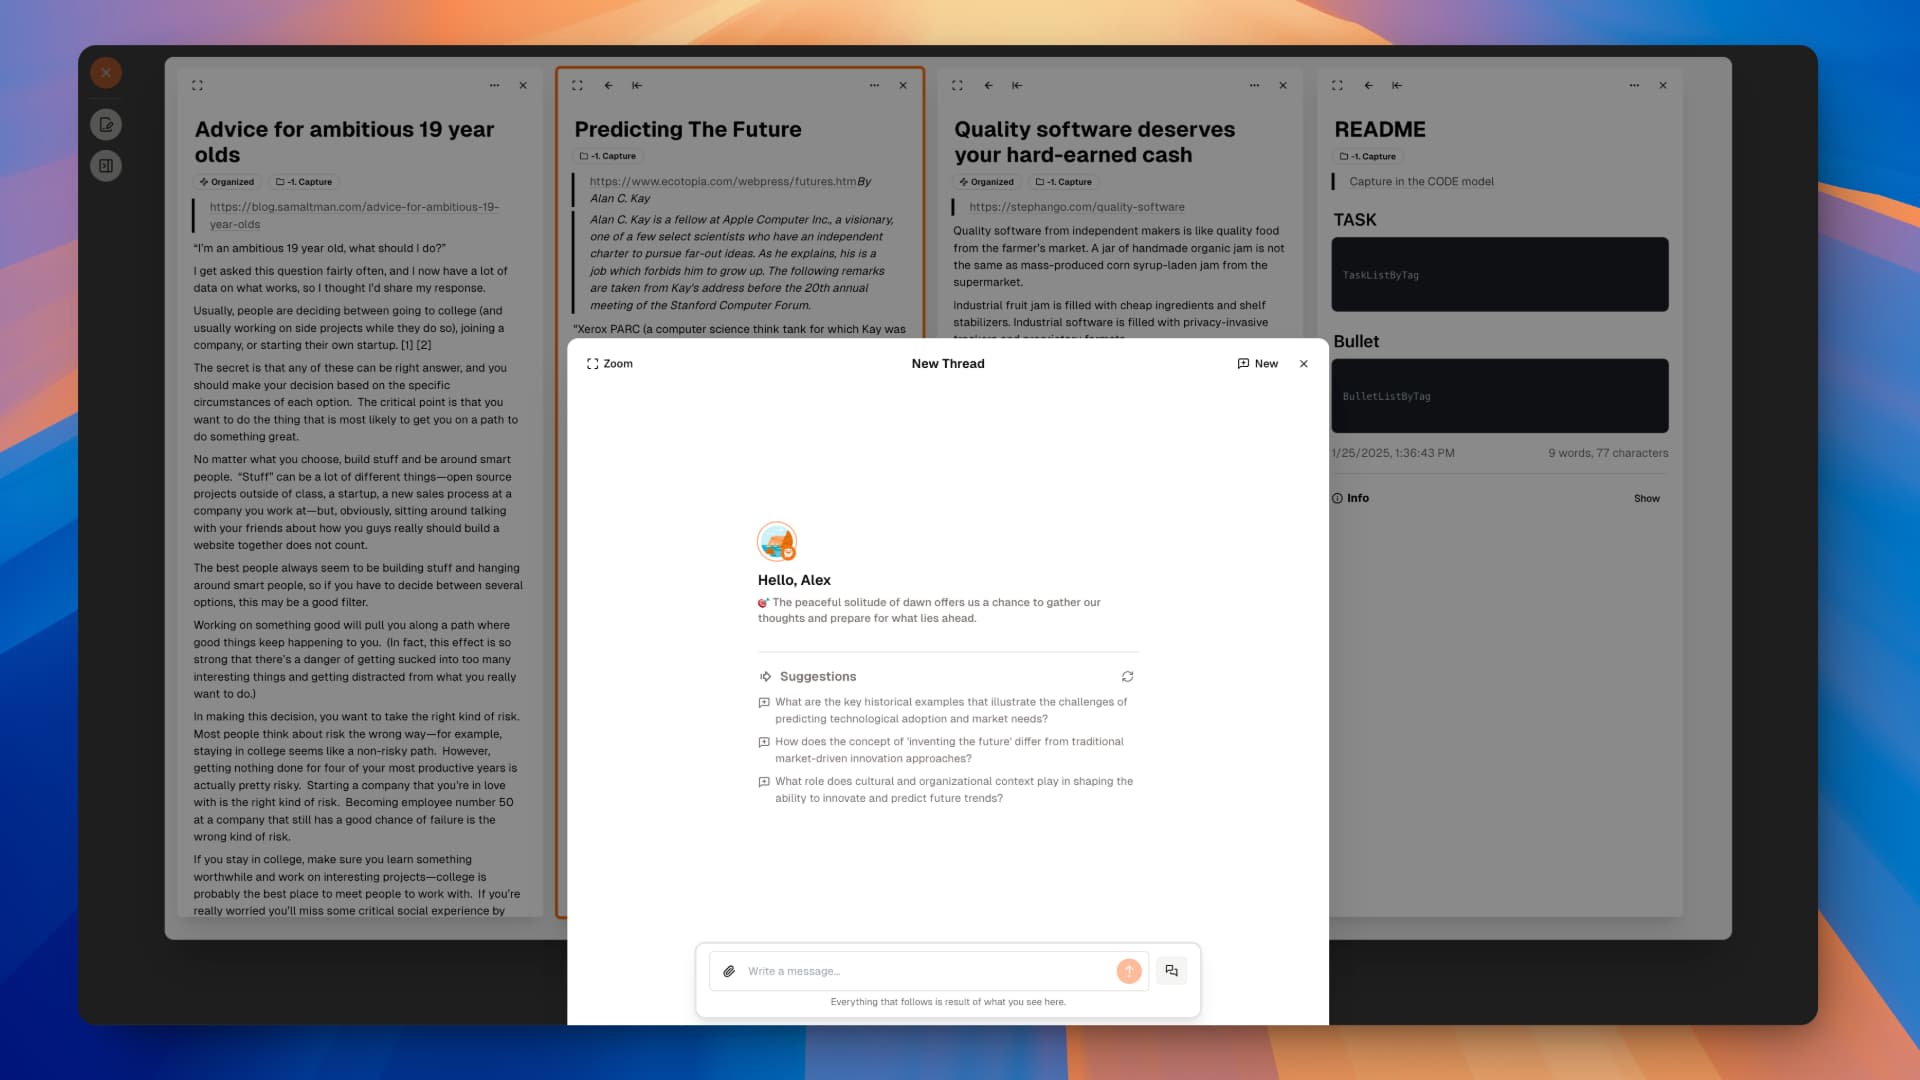Click the attach file icon in message bar
The width and height of the screenshot is (1920, 1080).
point(729,971)
